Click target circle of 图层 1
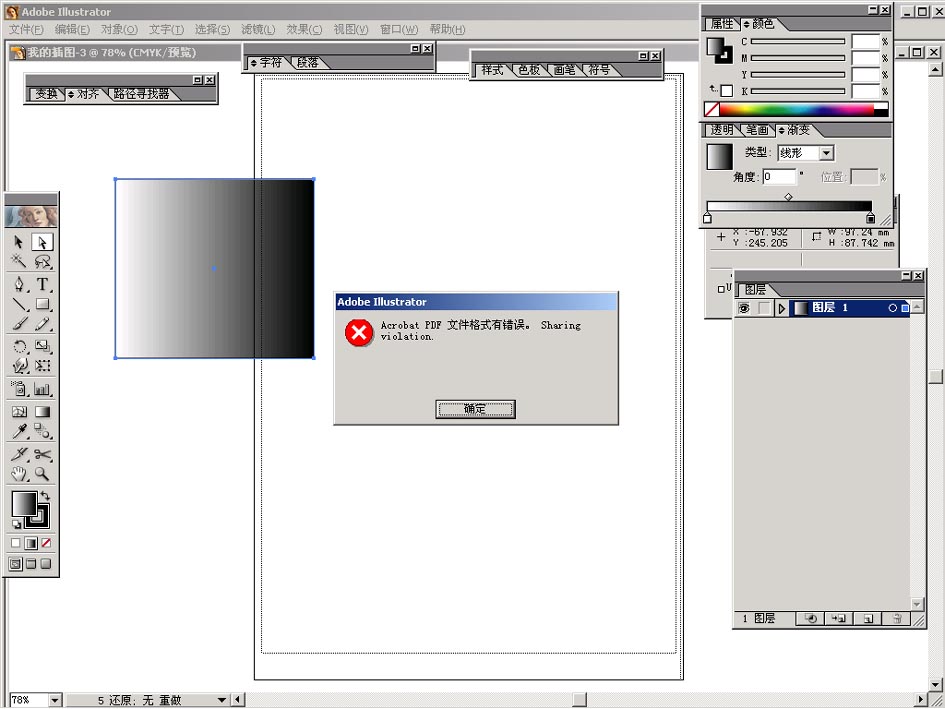The image size is (945, 709). pos(893,308)
